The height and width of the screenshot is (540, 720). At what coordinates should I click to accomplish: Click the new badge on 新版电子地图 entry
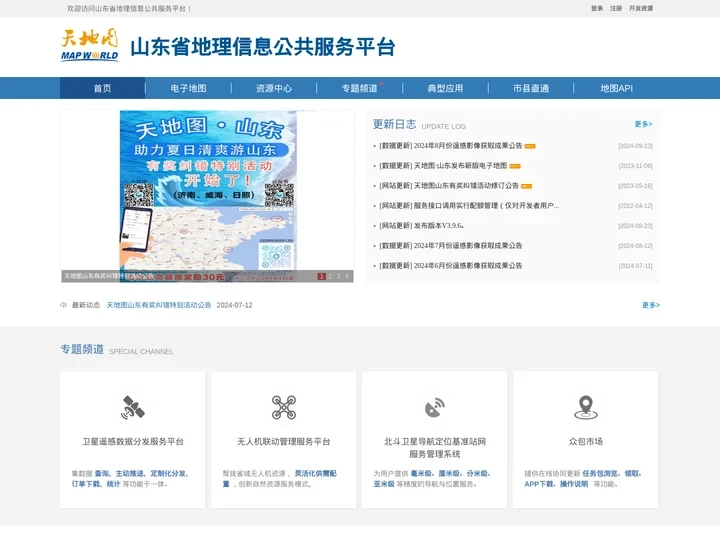[515, 166]
